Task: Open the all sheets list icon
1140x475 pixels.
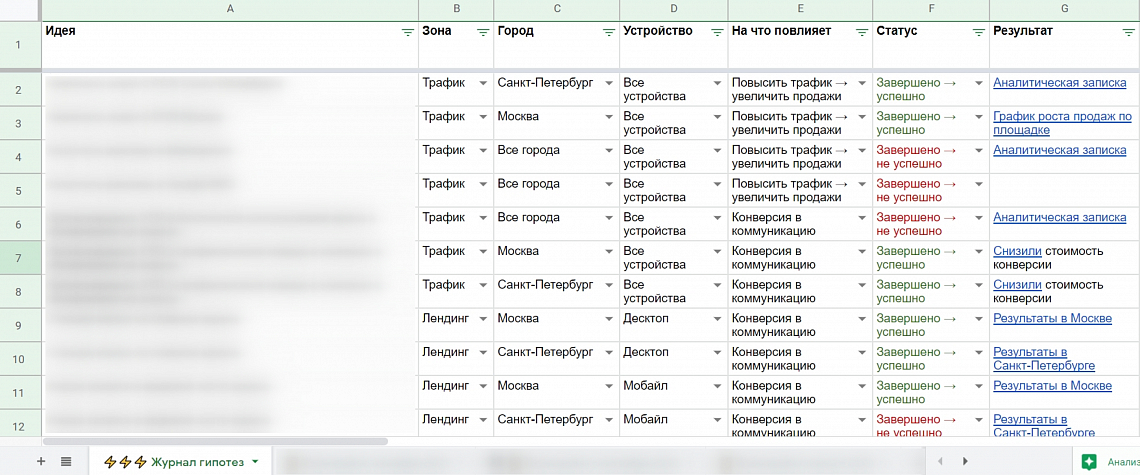Action: pyautogui.click(x=66, y=461)
